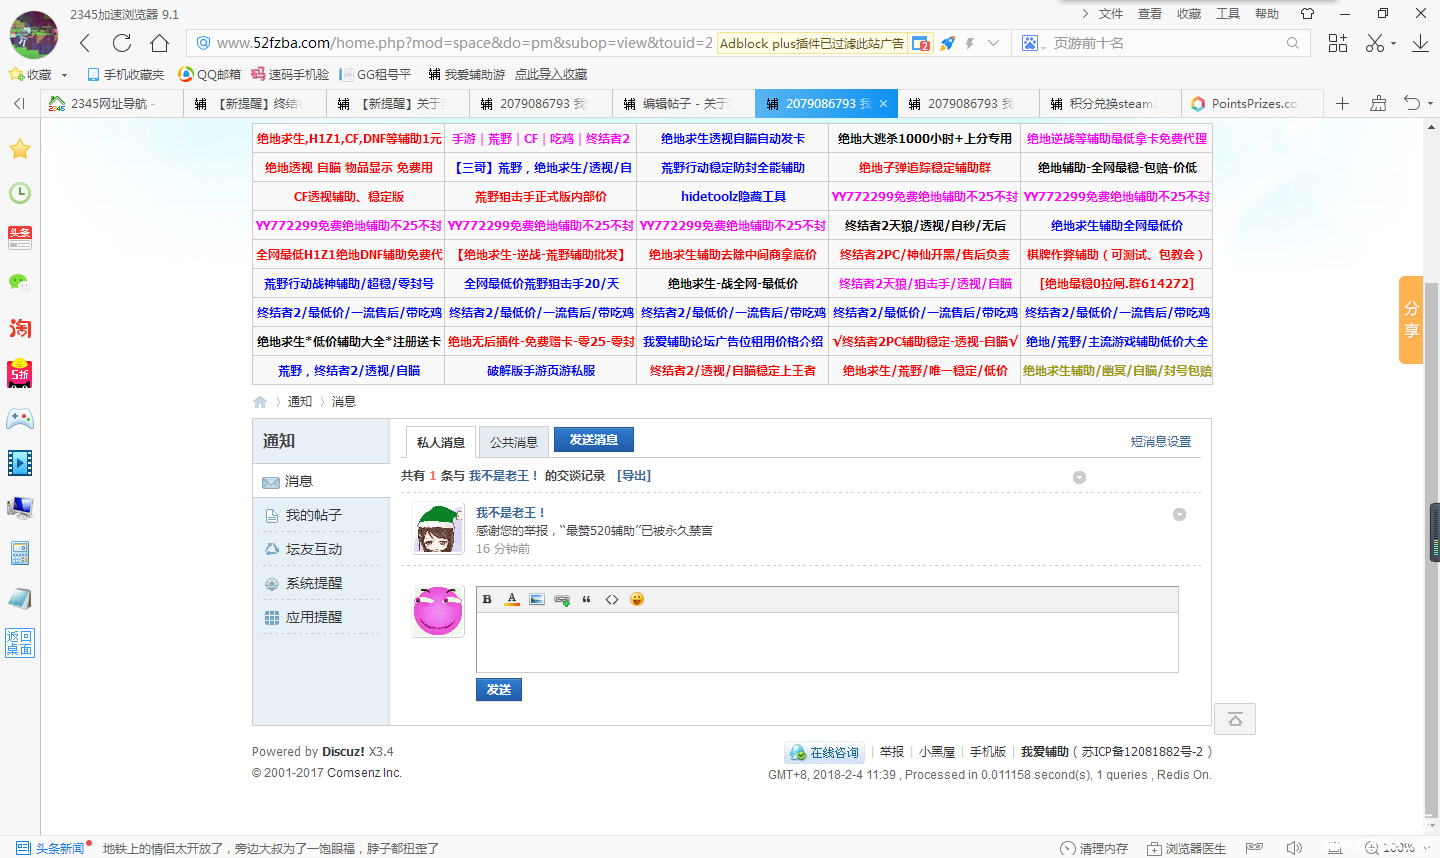
Task: Expand the dropdown arrow beside the 我不是老王 message
Action: (x=1179, y=515)
